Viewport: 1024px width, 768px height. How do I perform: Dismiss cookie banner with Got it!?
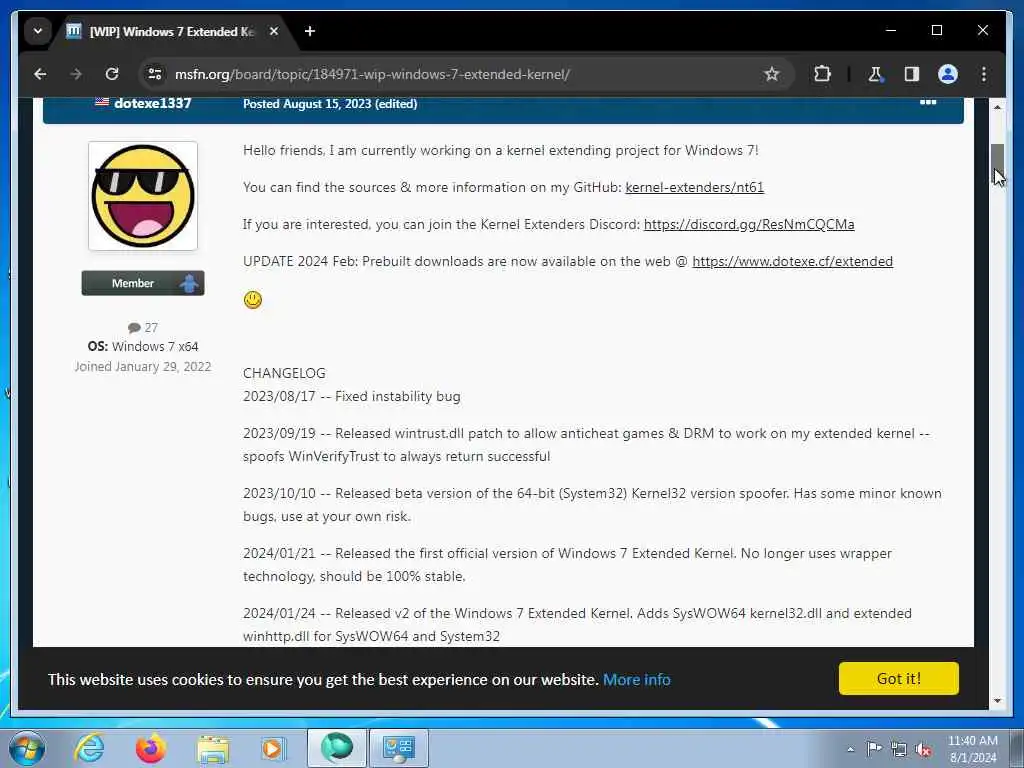[899, 679]
